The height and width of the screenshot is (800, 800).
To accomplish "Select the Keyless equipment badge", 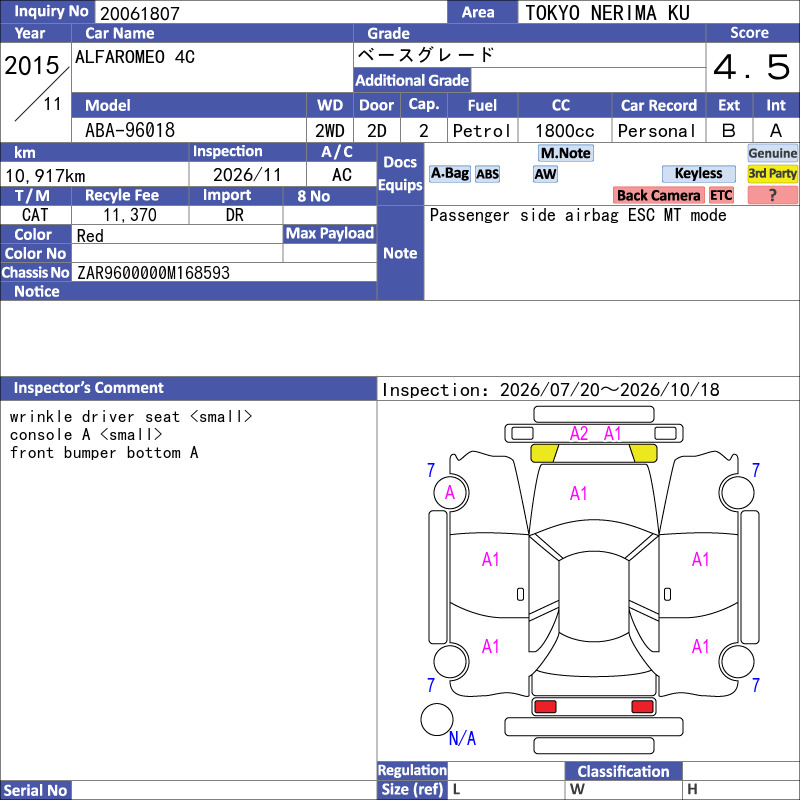I will coord(698,174).
